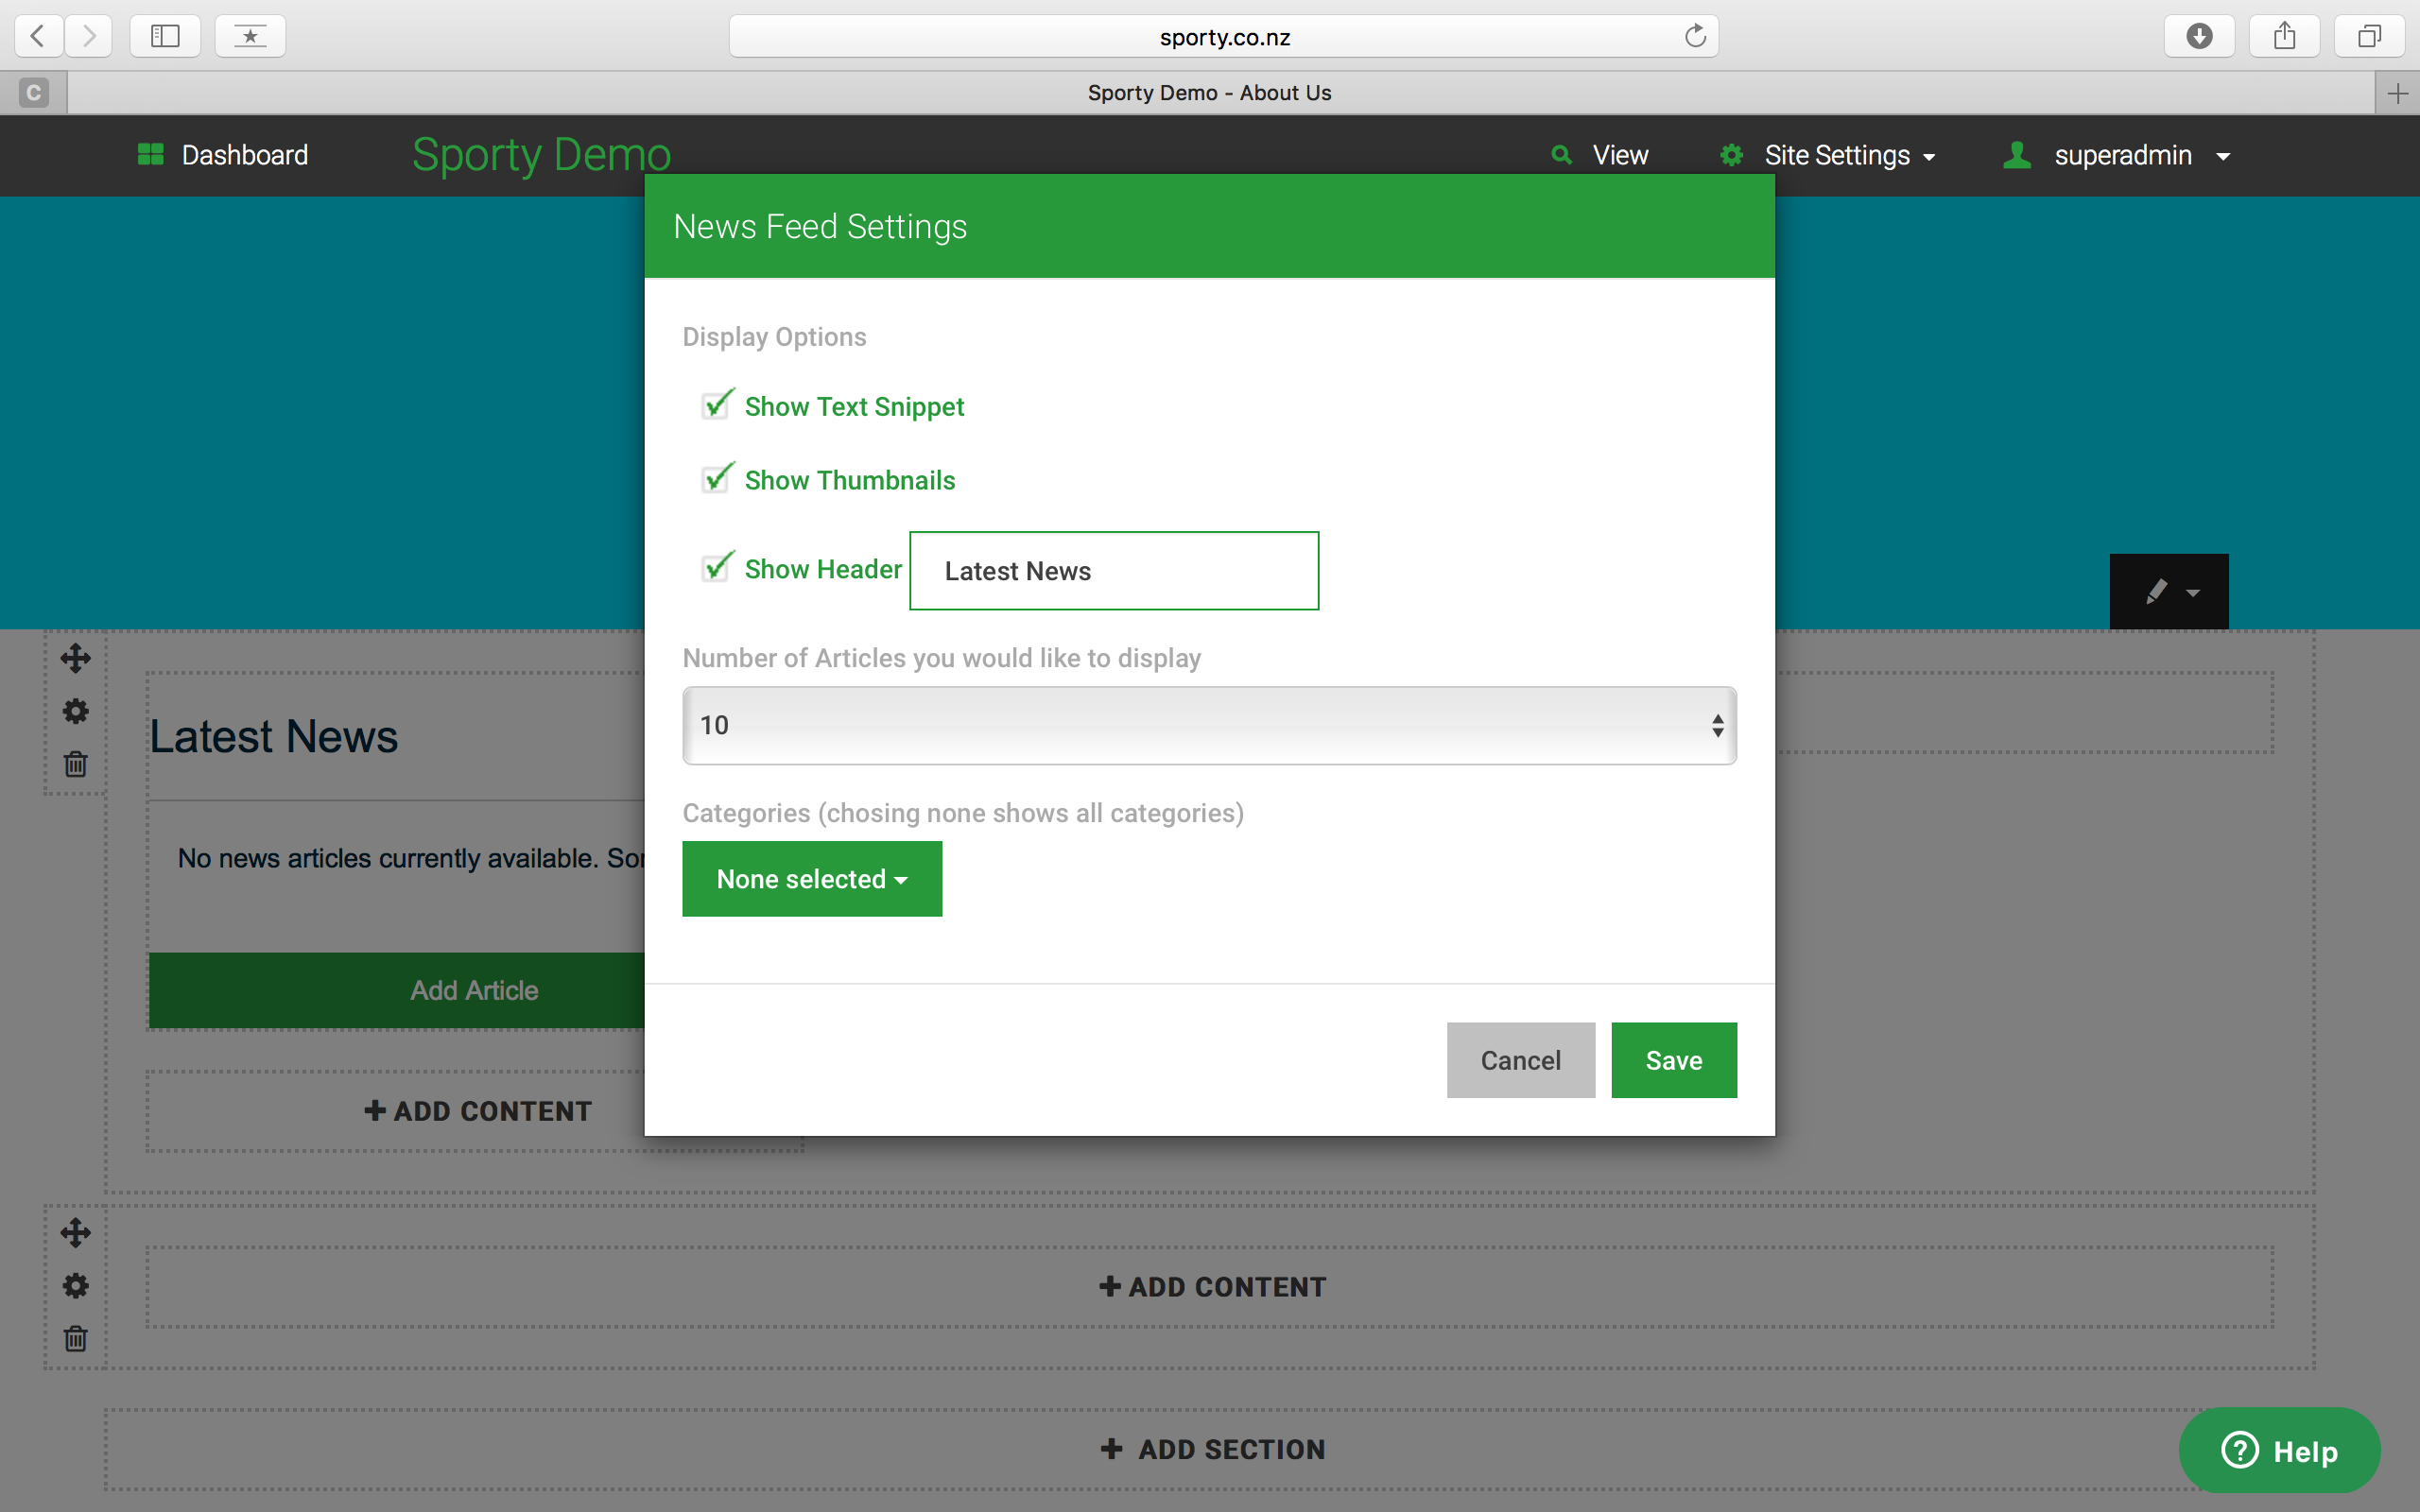
Task: Open the Share icon in browser toolbar
Action: pyautogui.click(x=2284, y=36)
